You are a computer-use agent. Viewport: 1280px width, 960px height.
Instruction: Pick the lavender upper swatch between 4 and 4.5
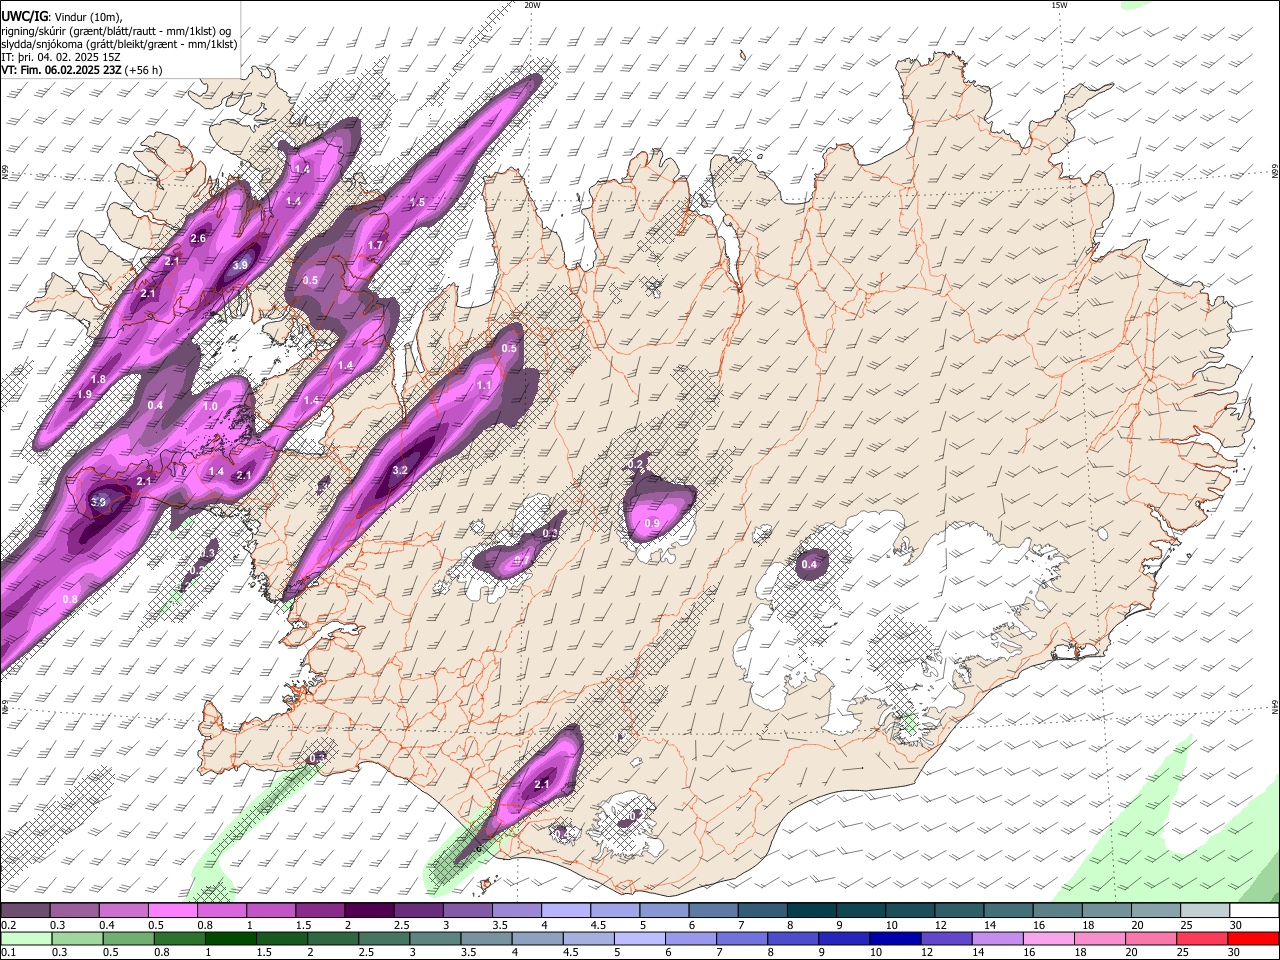pyautogui.click(x=566, y=911)
